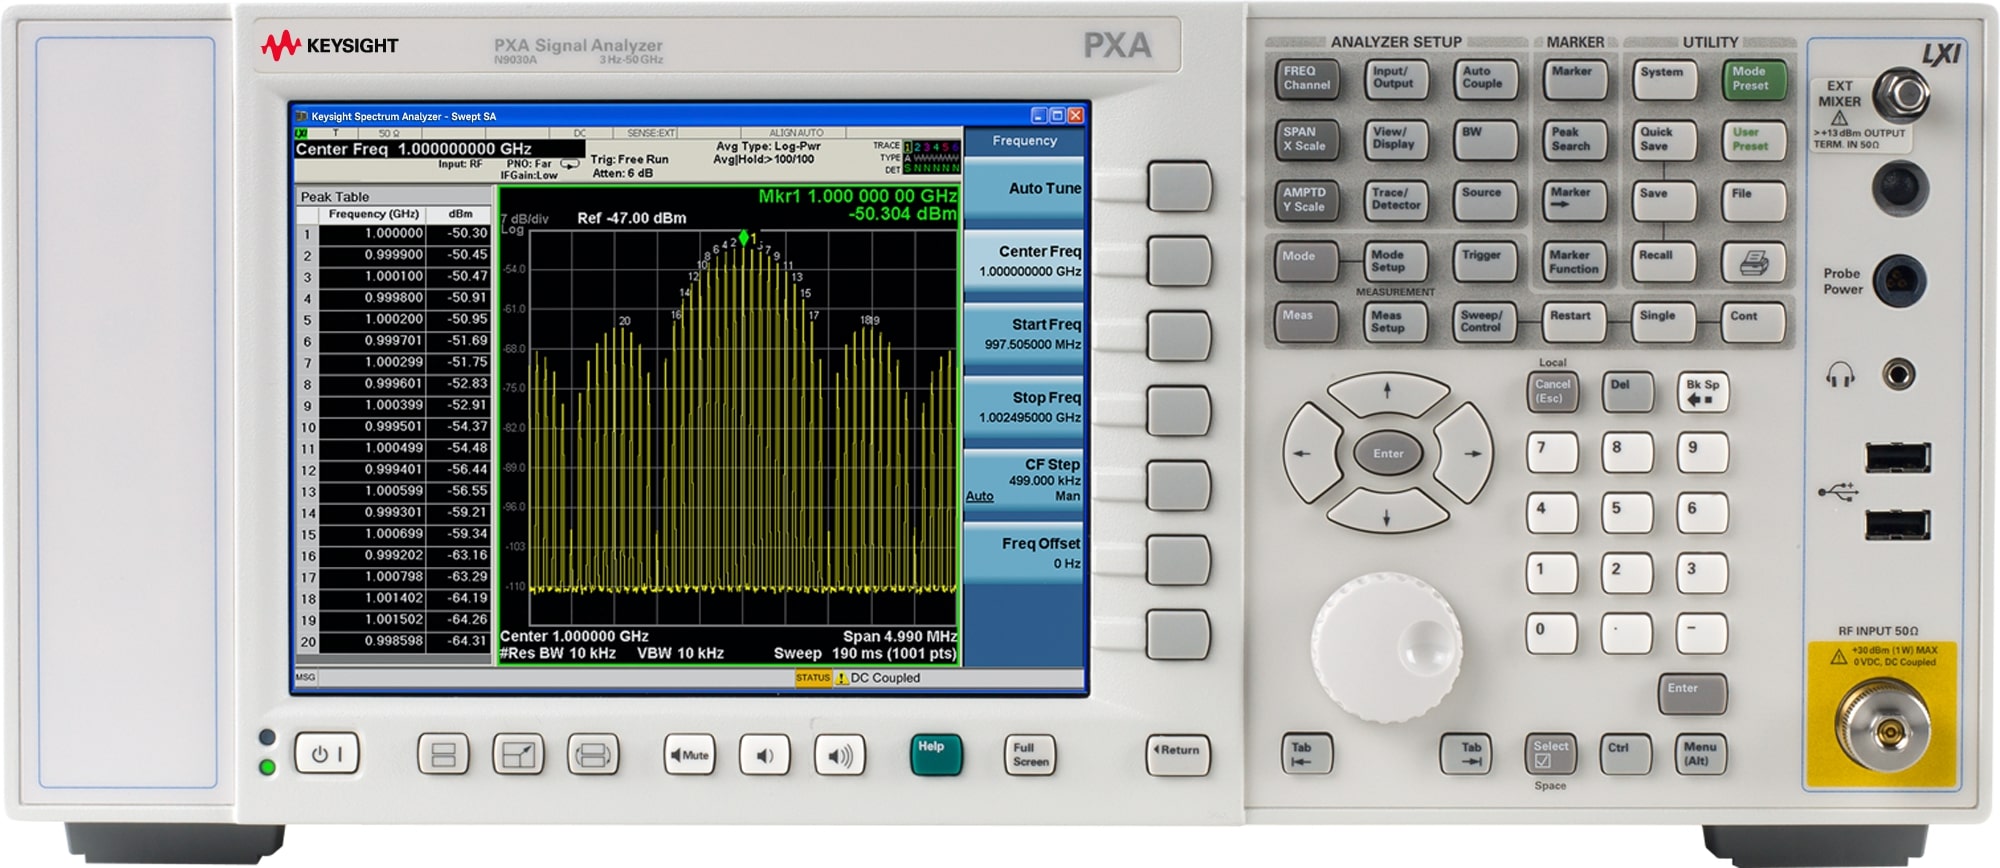This screenshot has width=2000, height=868.
Task: Click the DC Coupled status message
Action: [x=885, y=678]
